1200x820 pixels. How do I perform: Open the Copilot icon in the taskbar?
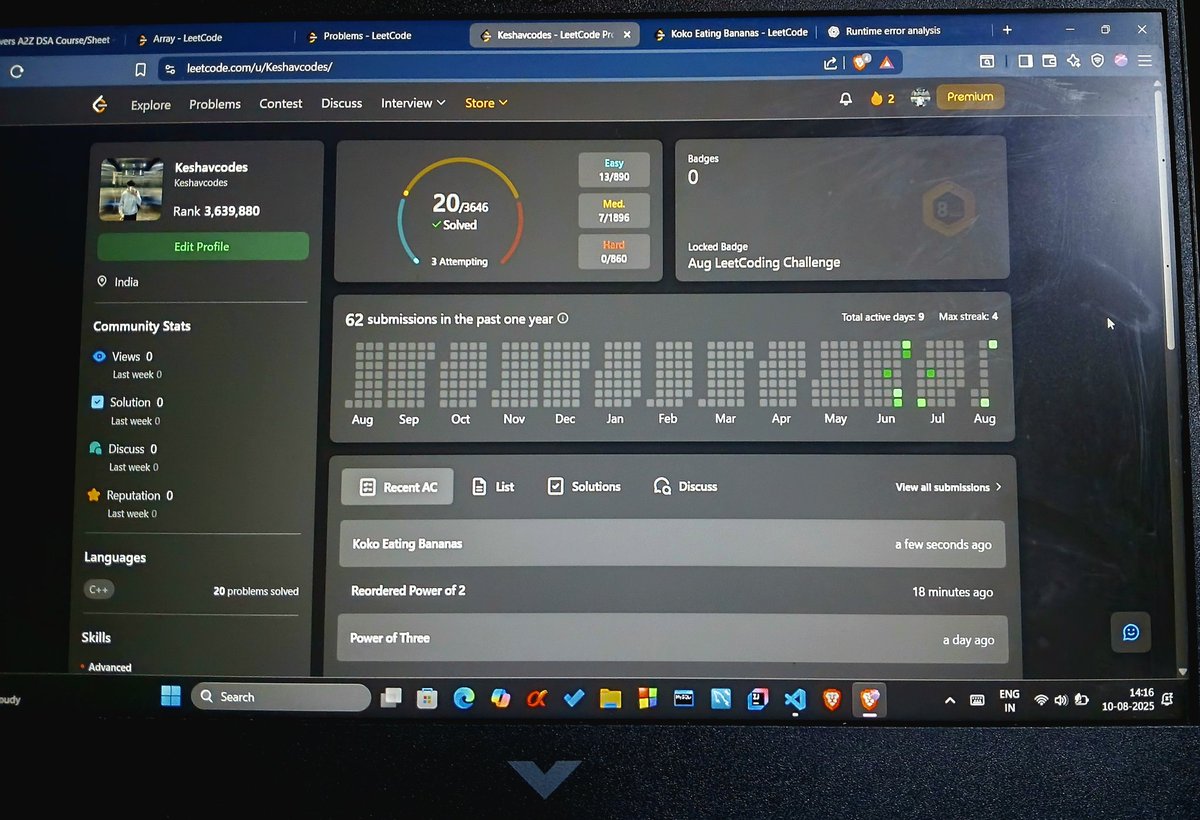pyautogui.click(x=501, y=698)
